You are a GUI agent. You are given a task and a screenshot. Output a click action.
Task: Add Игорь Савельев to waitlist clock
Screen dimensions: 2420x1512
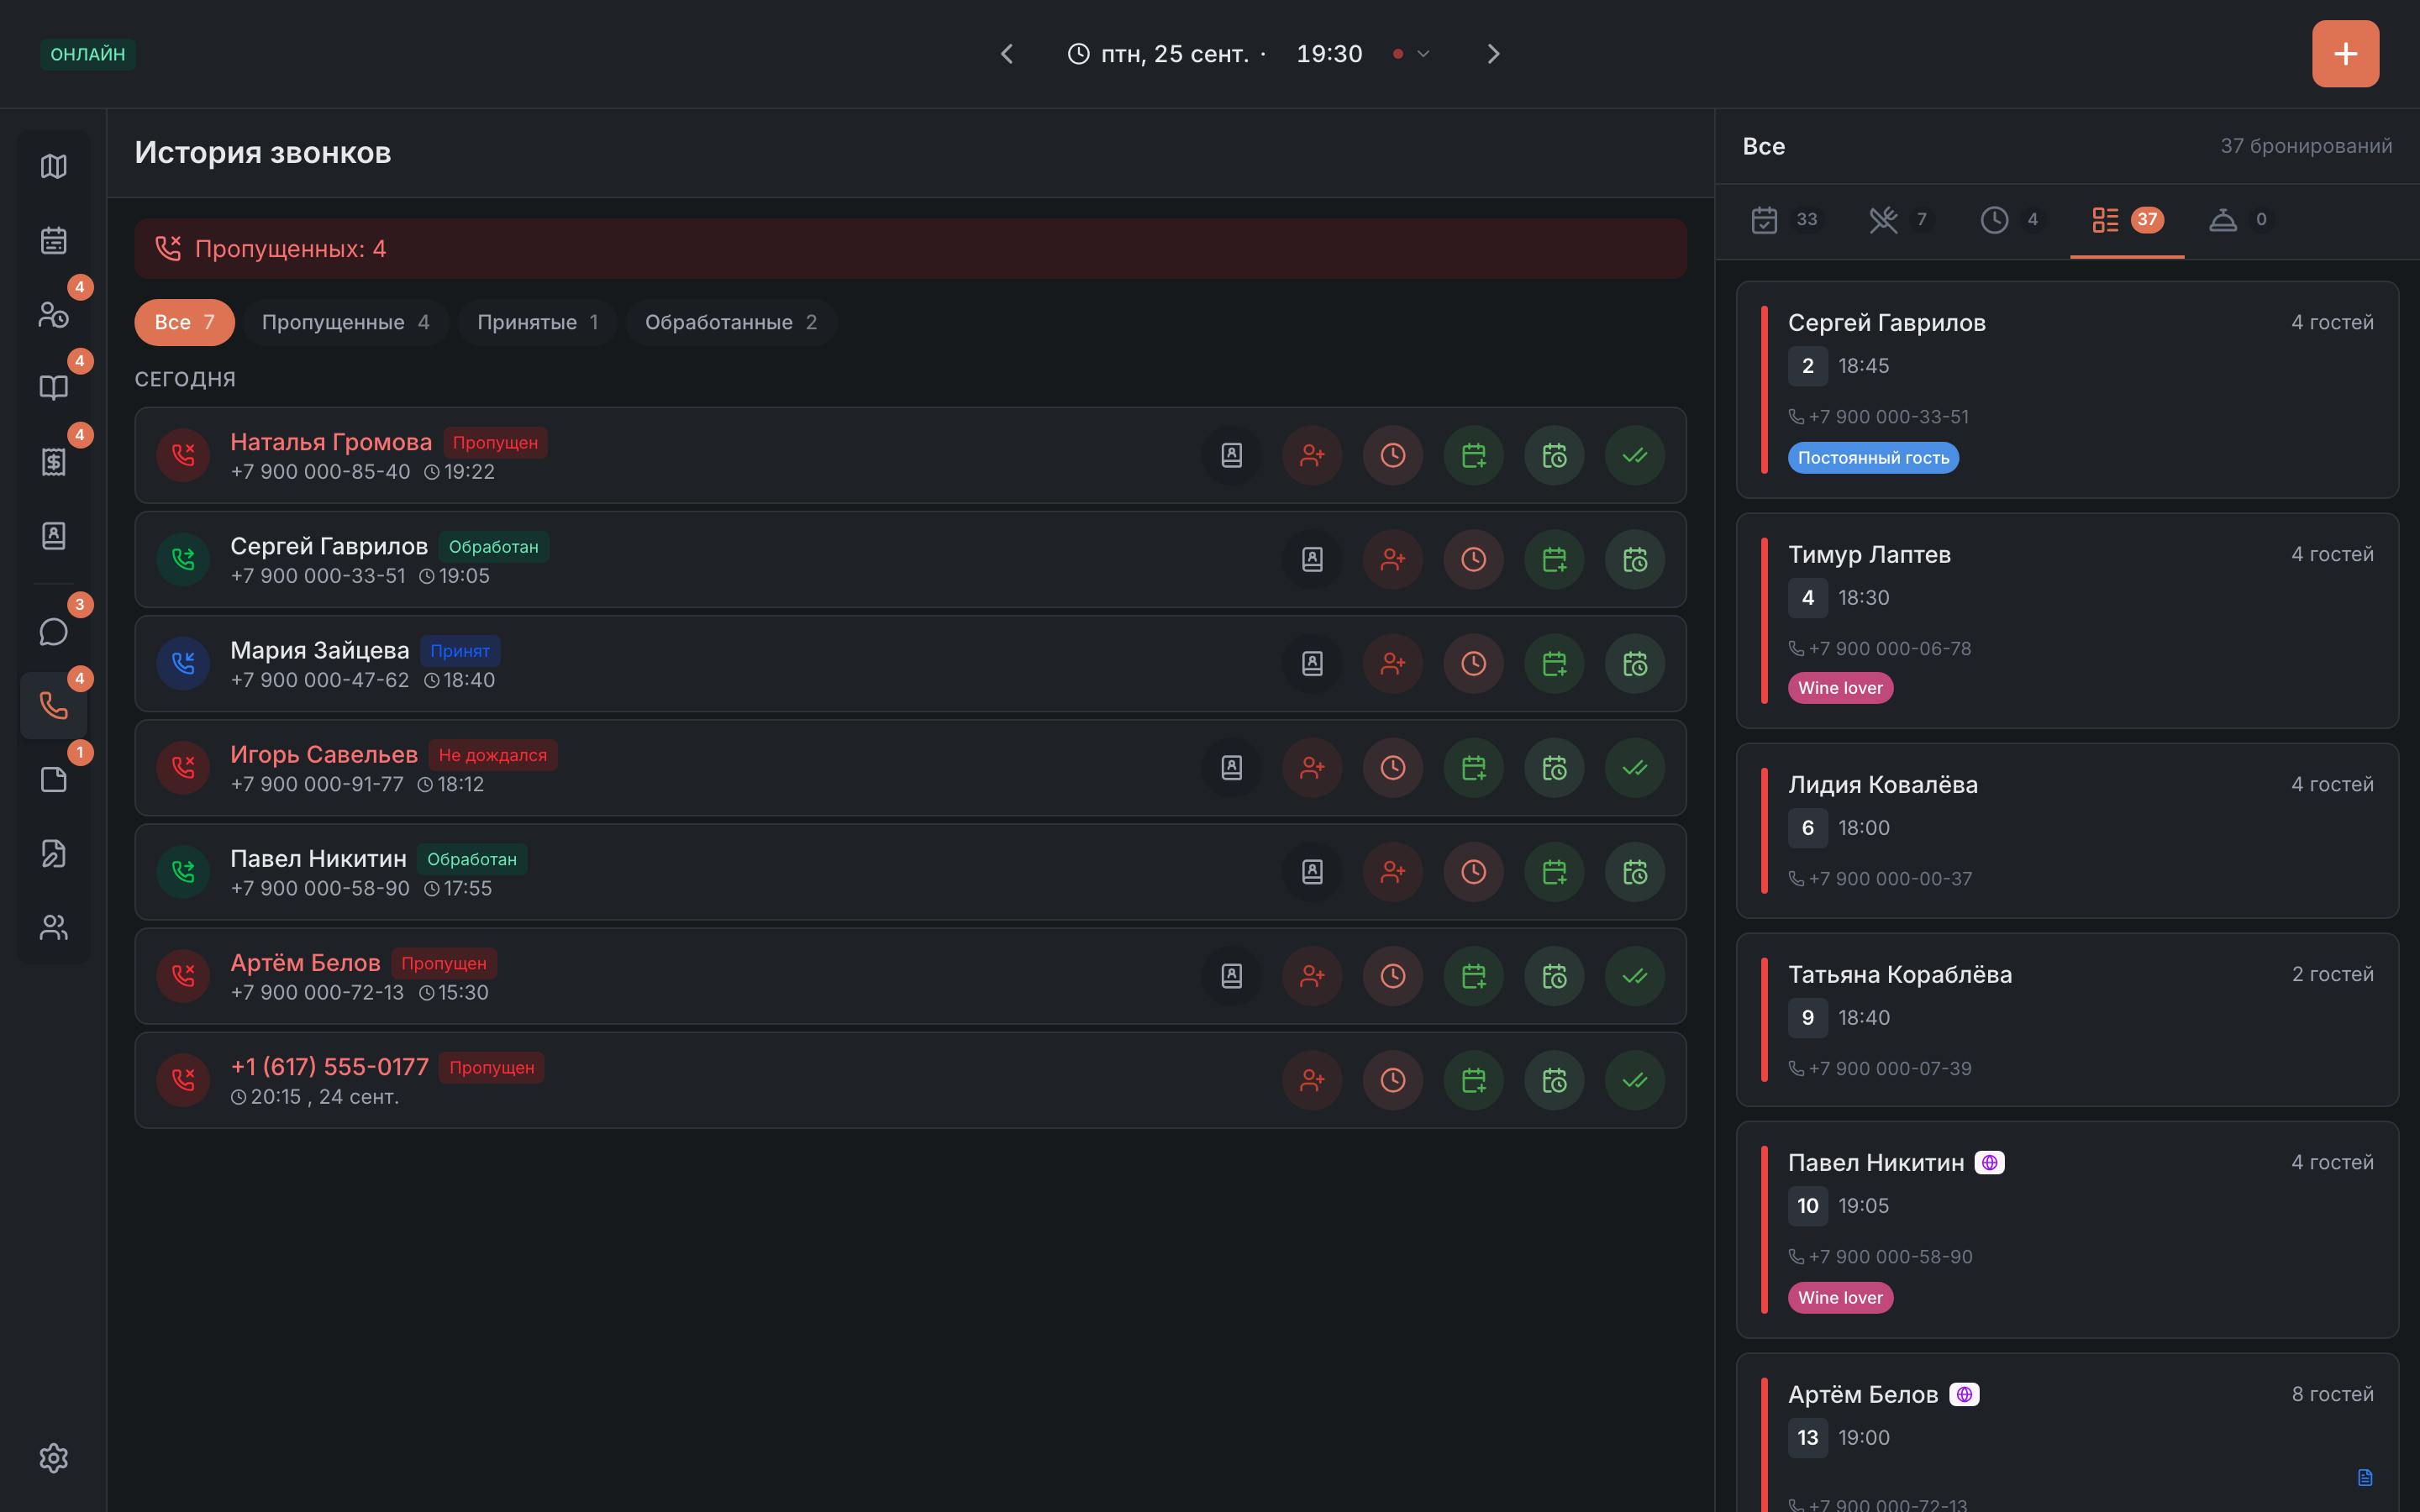click(x=1393, y=768)
